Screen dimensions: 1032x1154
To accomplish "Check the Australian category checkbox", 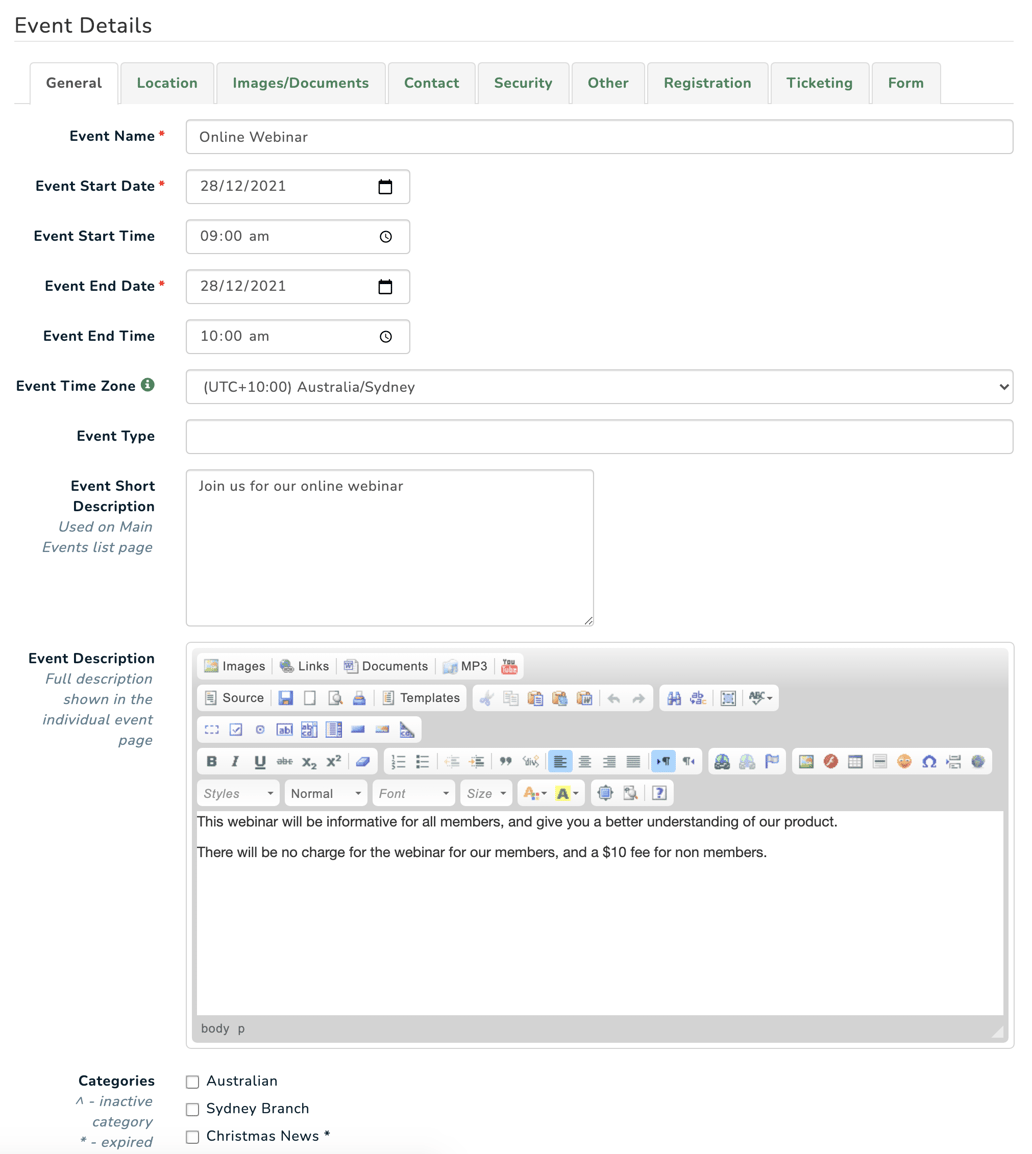I will point(192,1081).
